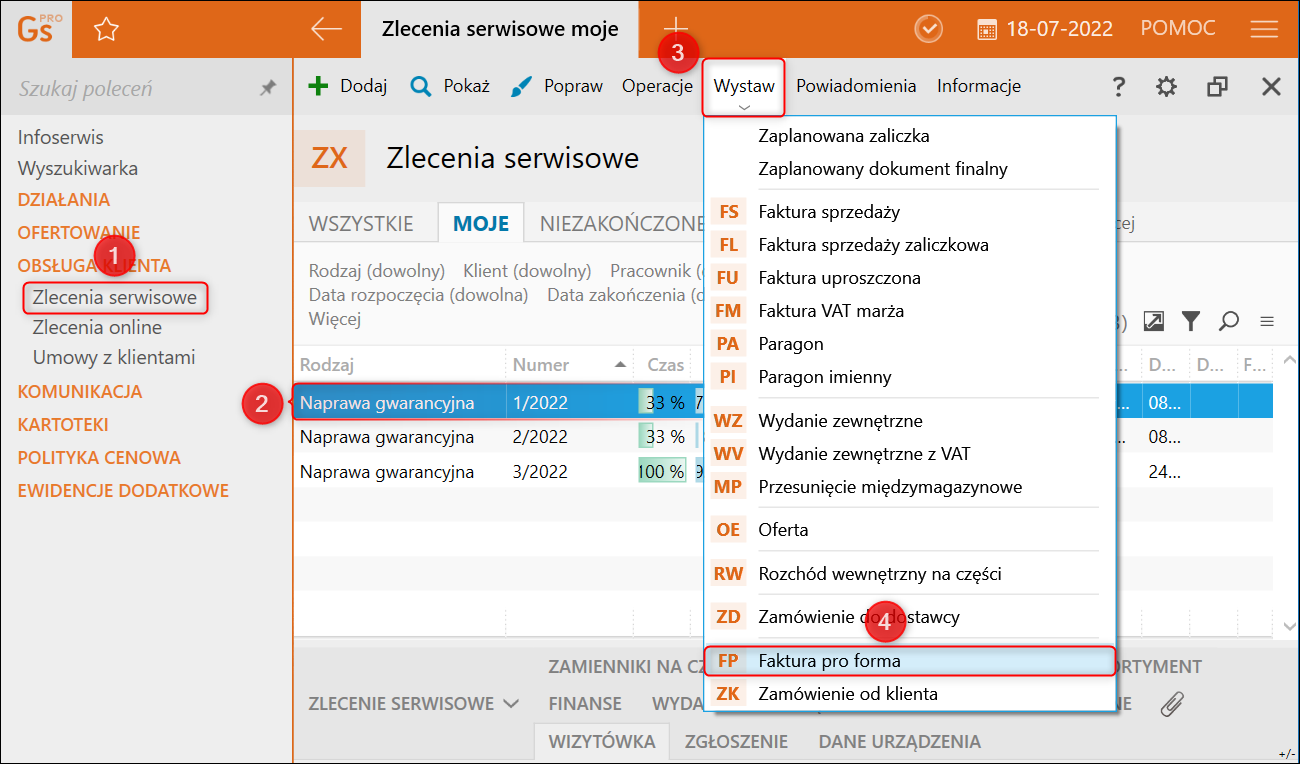Viewport: 1300px width, 764px height.
Task: Click Pokaż in the toolbar
Action: 450,86
